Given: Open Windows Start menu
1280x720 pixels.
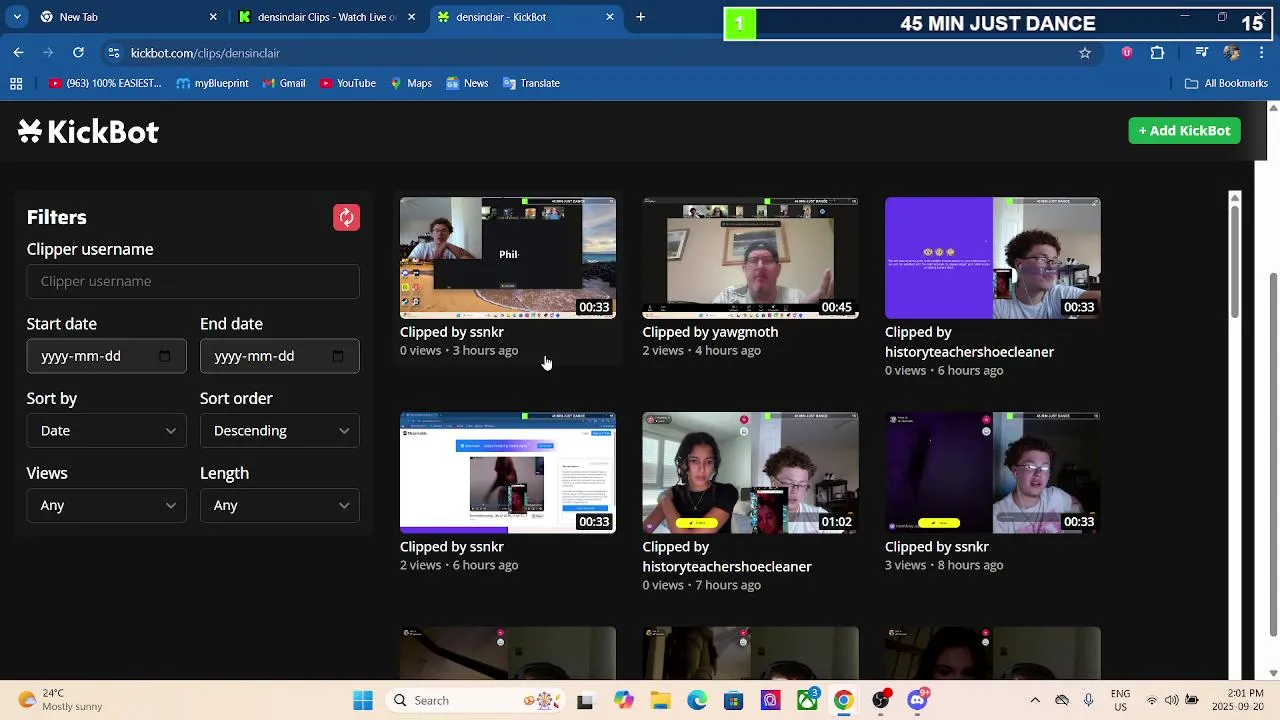Looking at the screenshot, I should 363,700.
